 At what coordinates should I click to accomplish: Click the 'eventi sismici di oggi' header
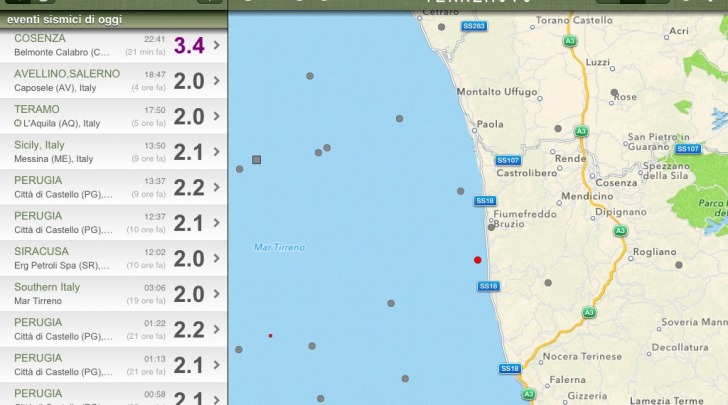pos(113,20)
